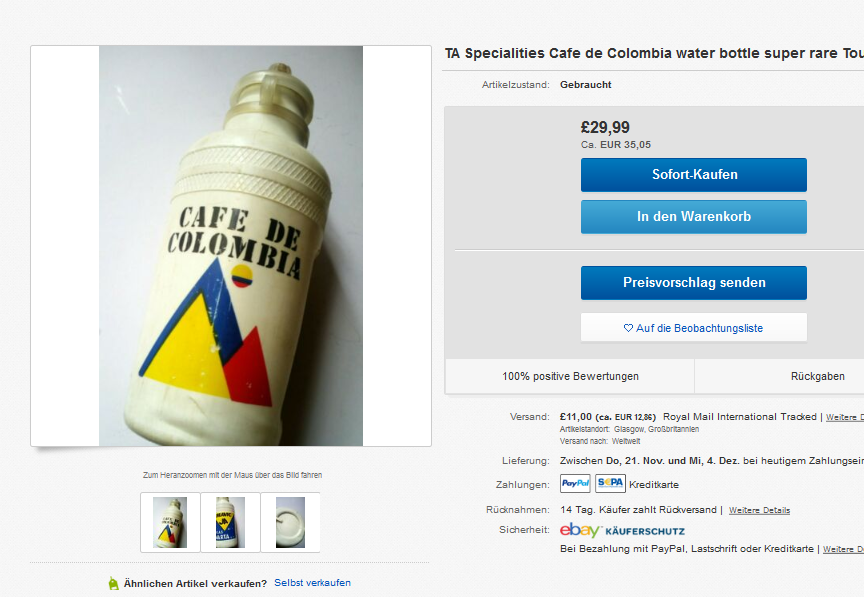Click the green sell-item tag icon

pyautogui.click(x=113, y=583)
